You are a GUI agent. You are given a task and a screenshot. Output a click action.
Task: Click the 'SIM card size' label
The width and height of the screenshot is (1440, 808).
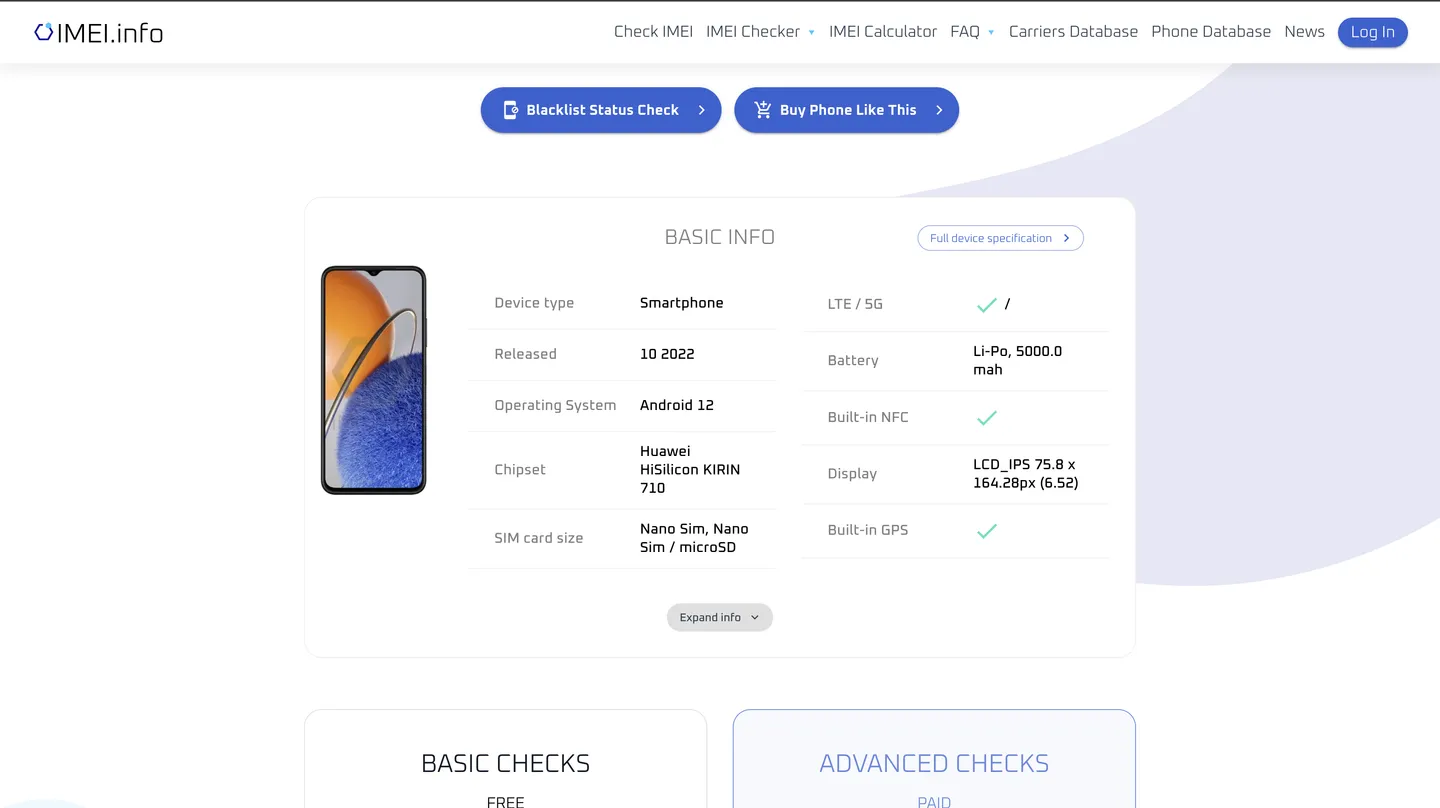coord(538,538)
